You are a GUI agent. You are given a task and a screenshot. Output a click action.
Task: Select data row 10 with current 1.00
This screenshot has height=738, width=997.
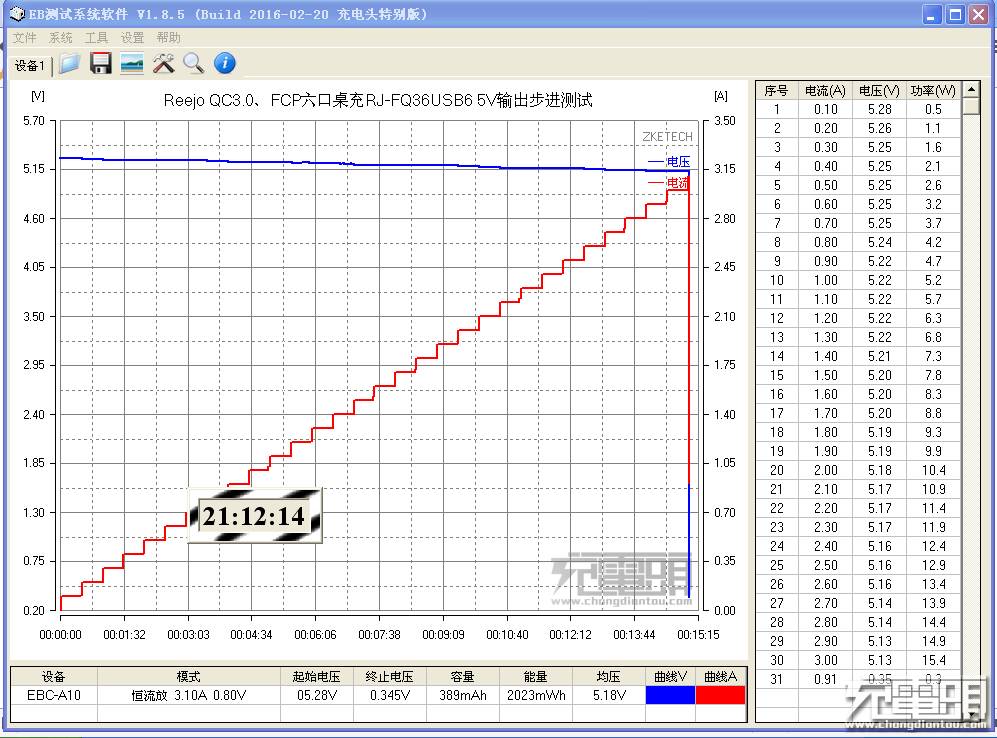pyautogui.click(x=859, y=280)
